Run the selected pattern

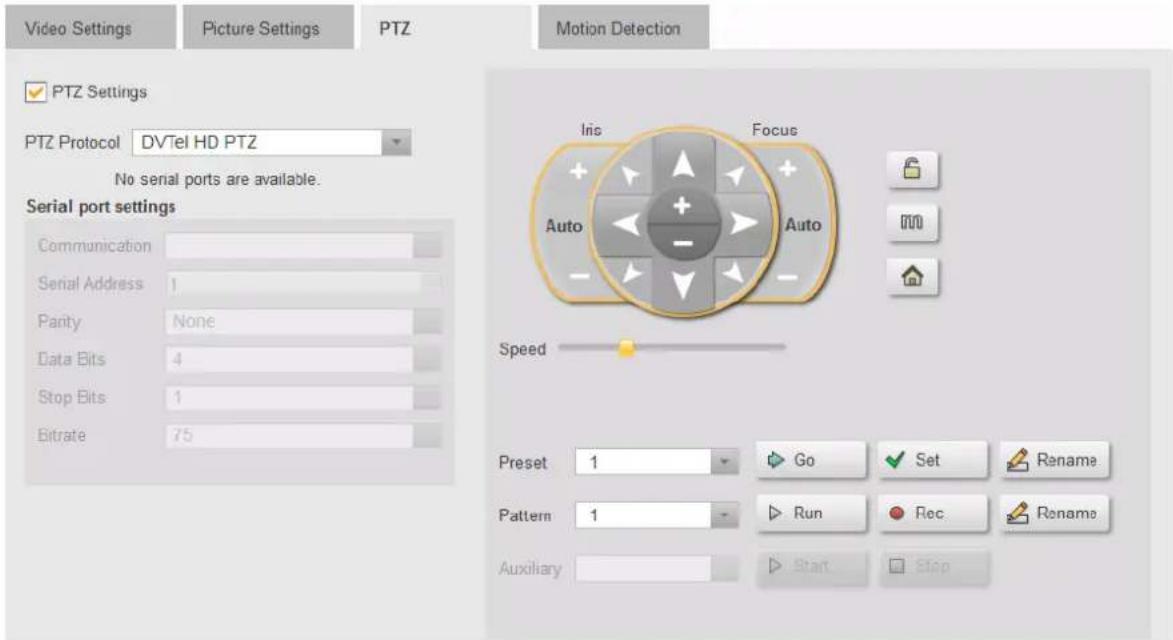(x=811, y=513)
